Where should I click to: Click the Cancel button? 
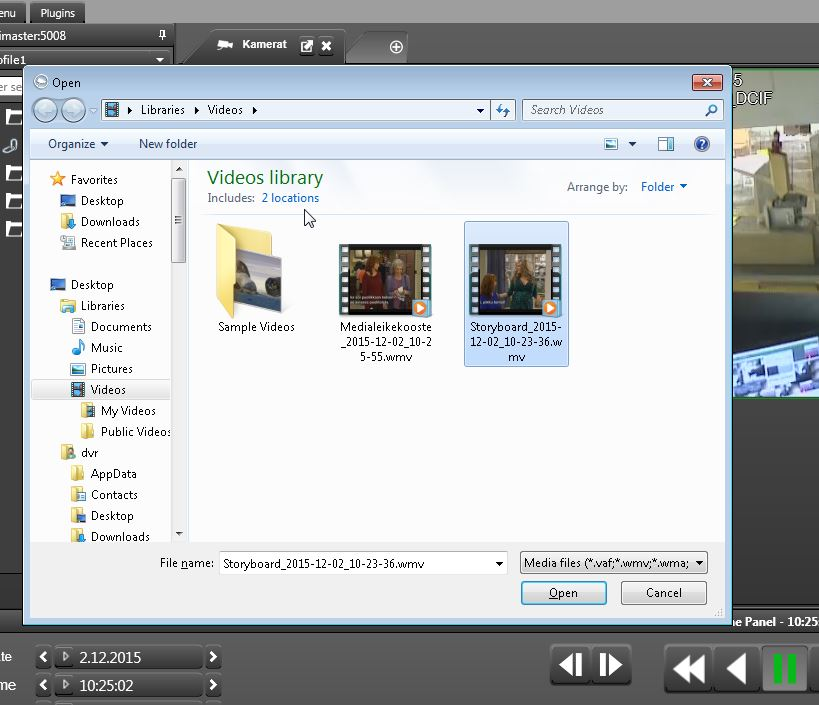point(663,593)
